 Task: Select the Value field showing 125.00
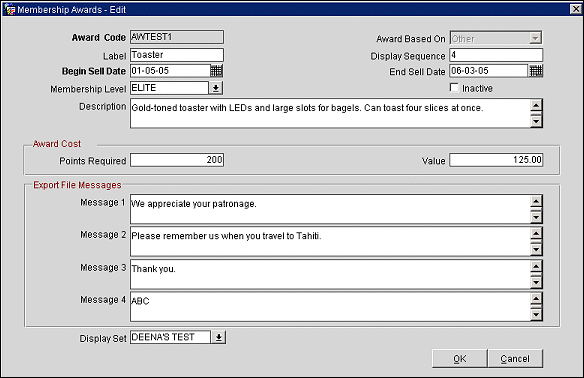[x=496, y=160]
